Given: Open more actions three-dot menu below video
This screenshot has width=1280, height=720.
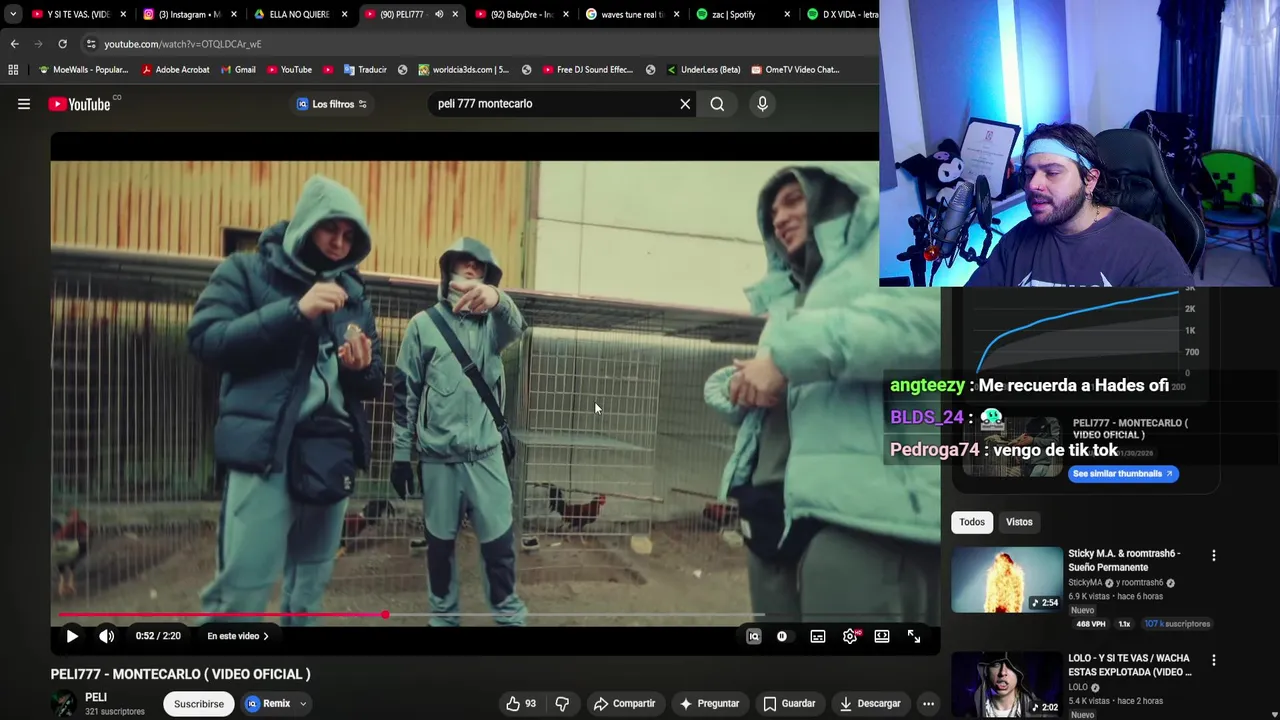Looking at the screenshot, I should click(x=928, y=704).
